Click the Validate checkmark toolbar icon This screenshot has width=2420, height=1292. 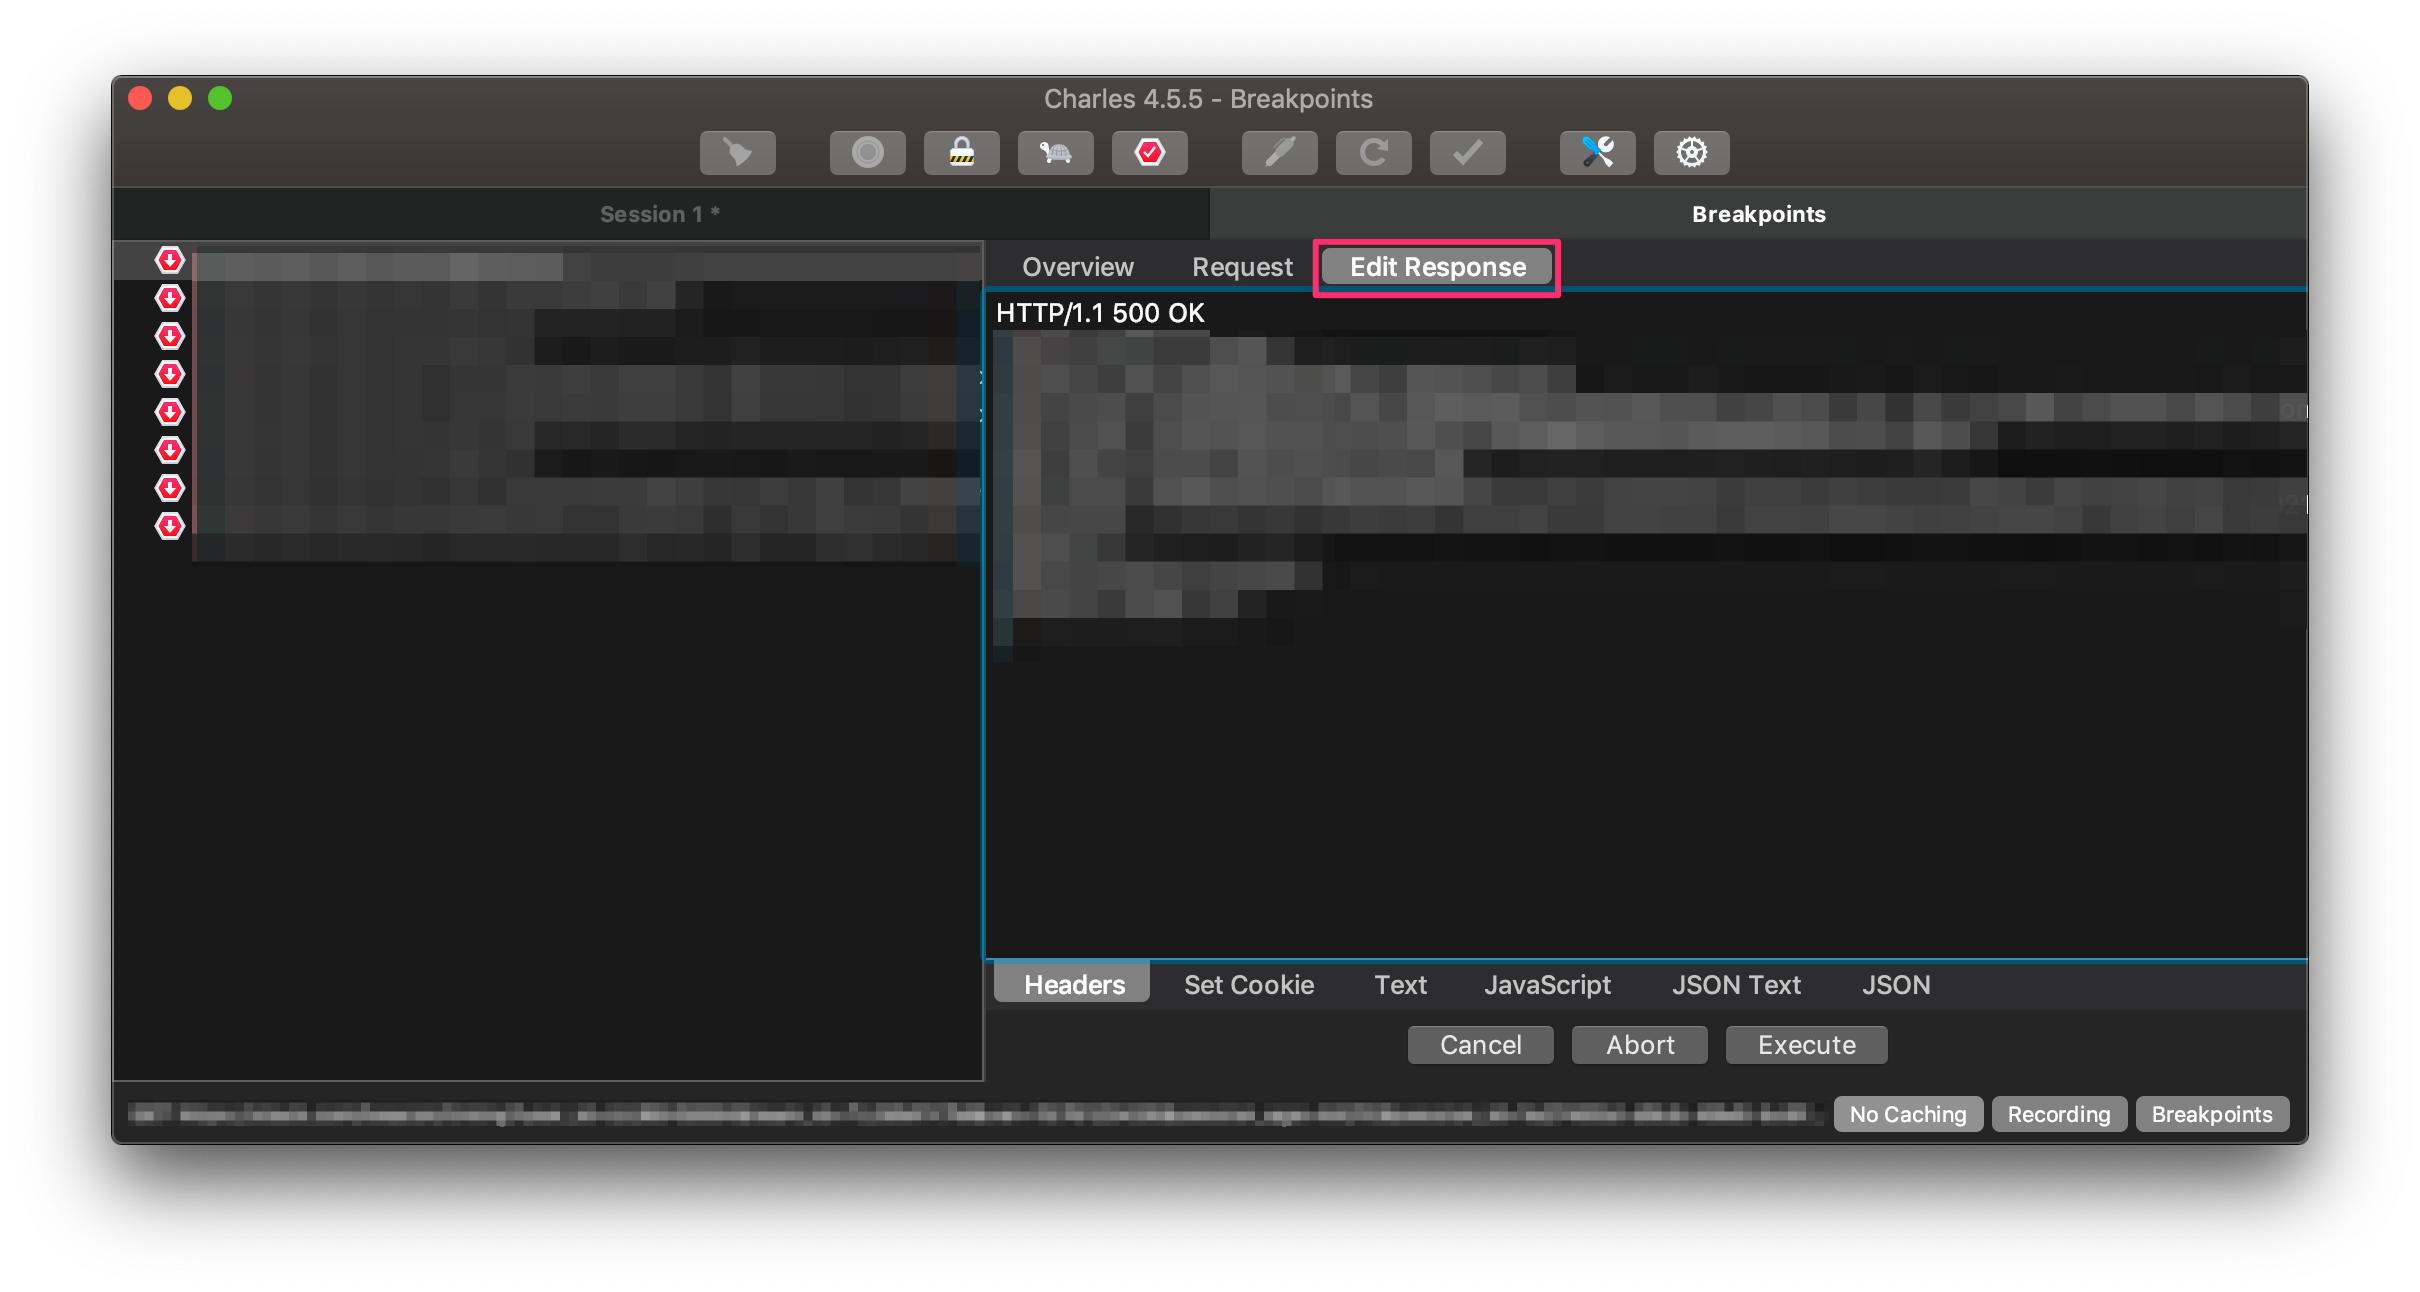click(1467, 153)
